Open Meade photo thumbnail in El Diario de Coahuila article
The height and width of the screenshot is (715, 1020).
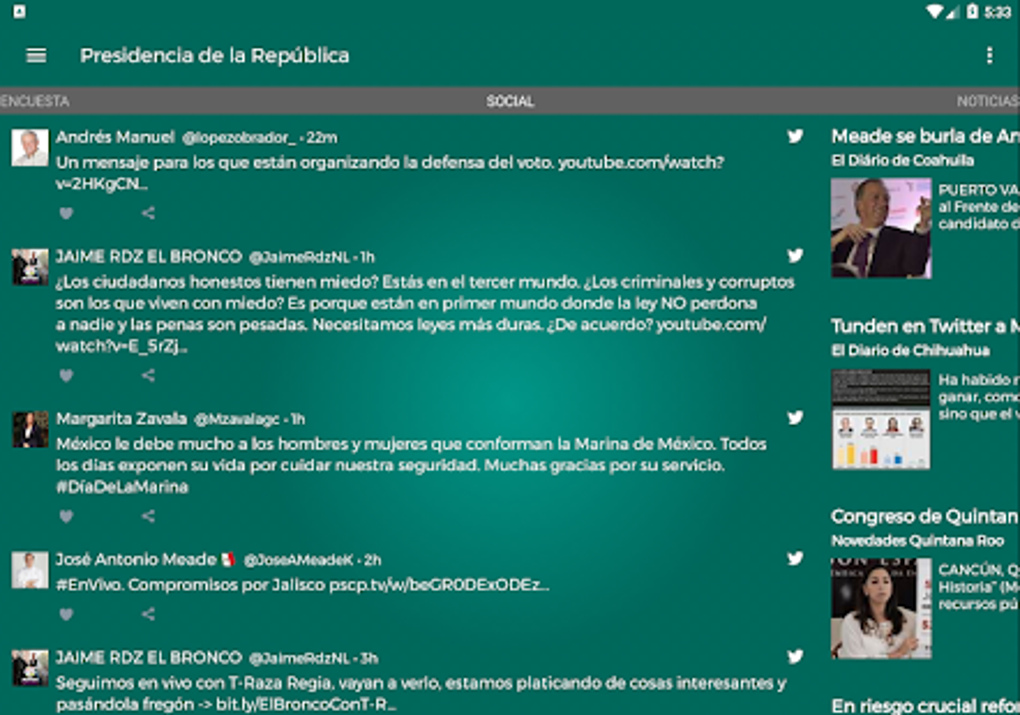coord(881,228)
